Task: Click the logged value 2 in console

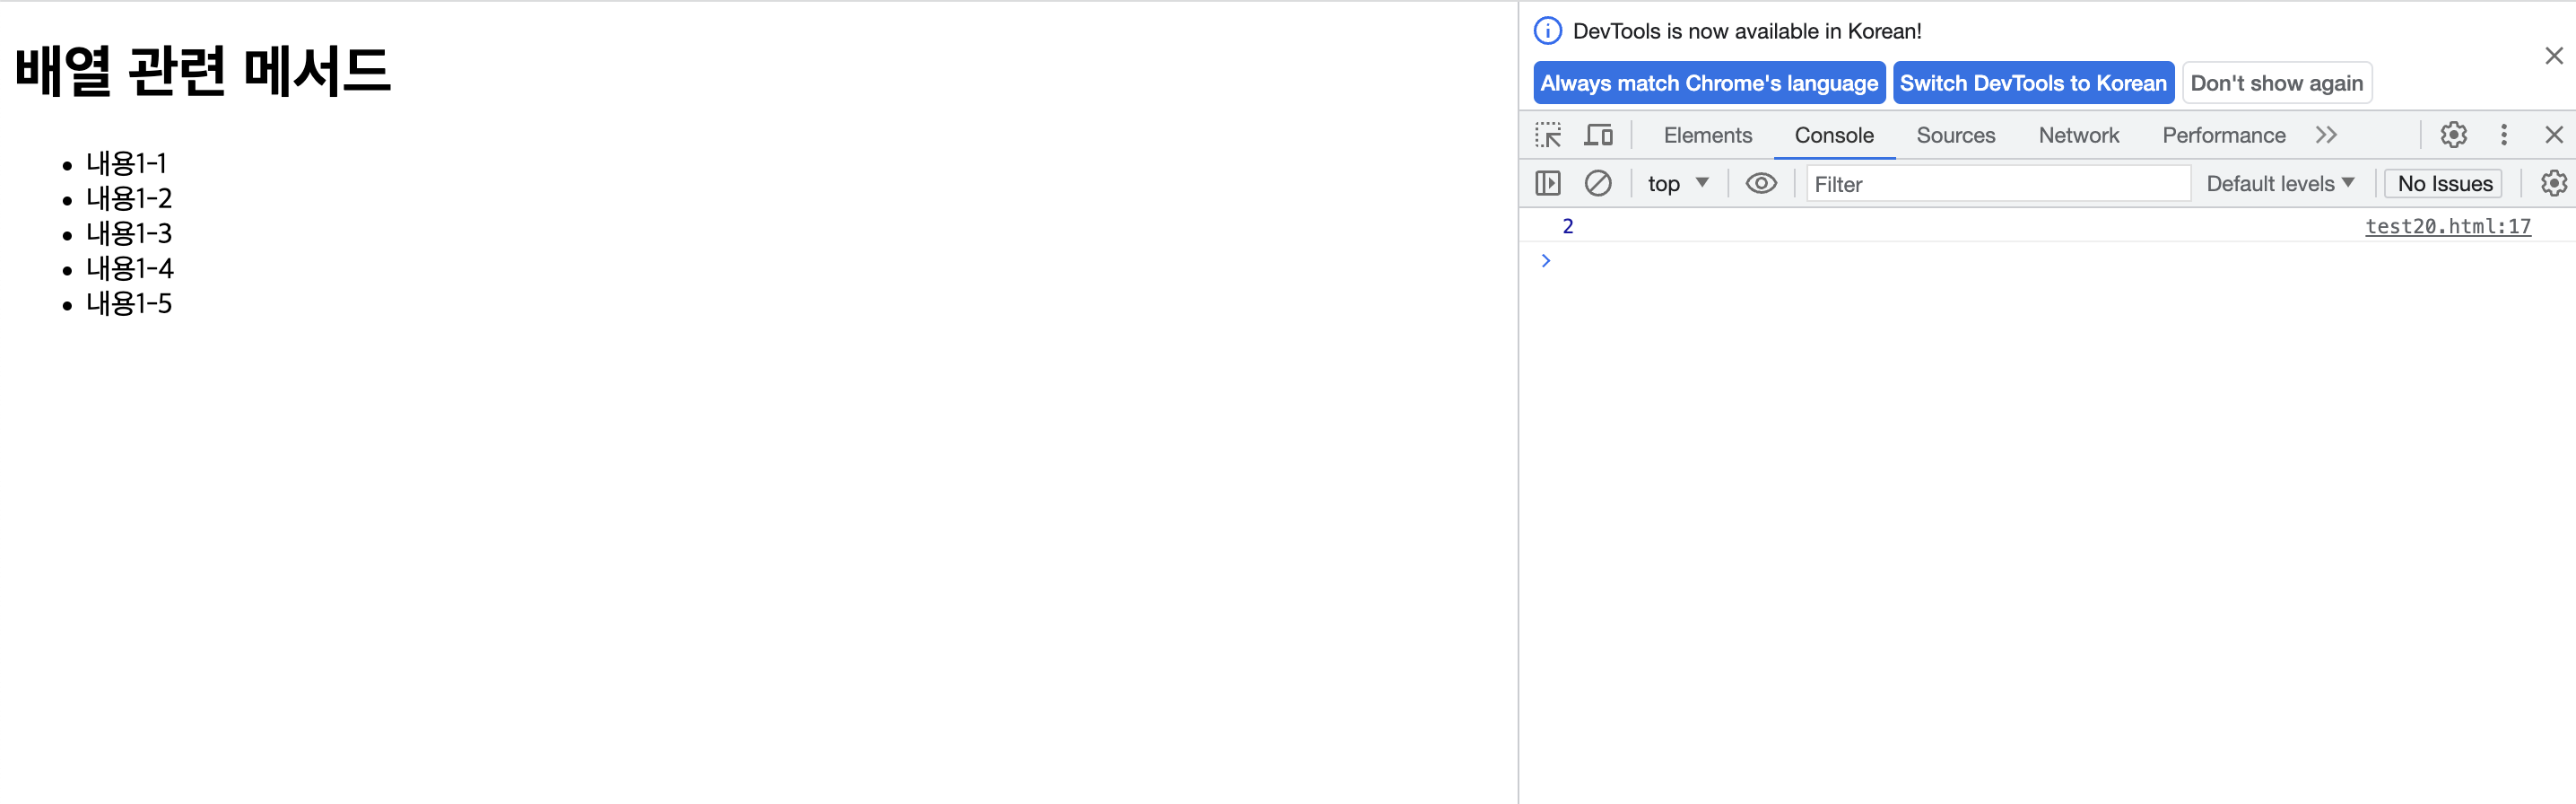Action: coord(1567,226)
